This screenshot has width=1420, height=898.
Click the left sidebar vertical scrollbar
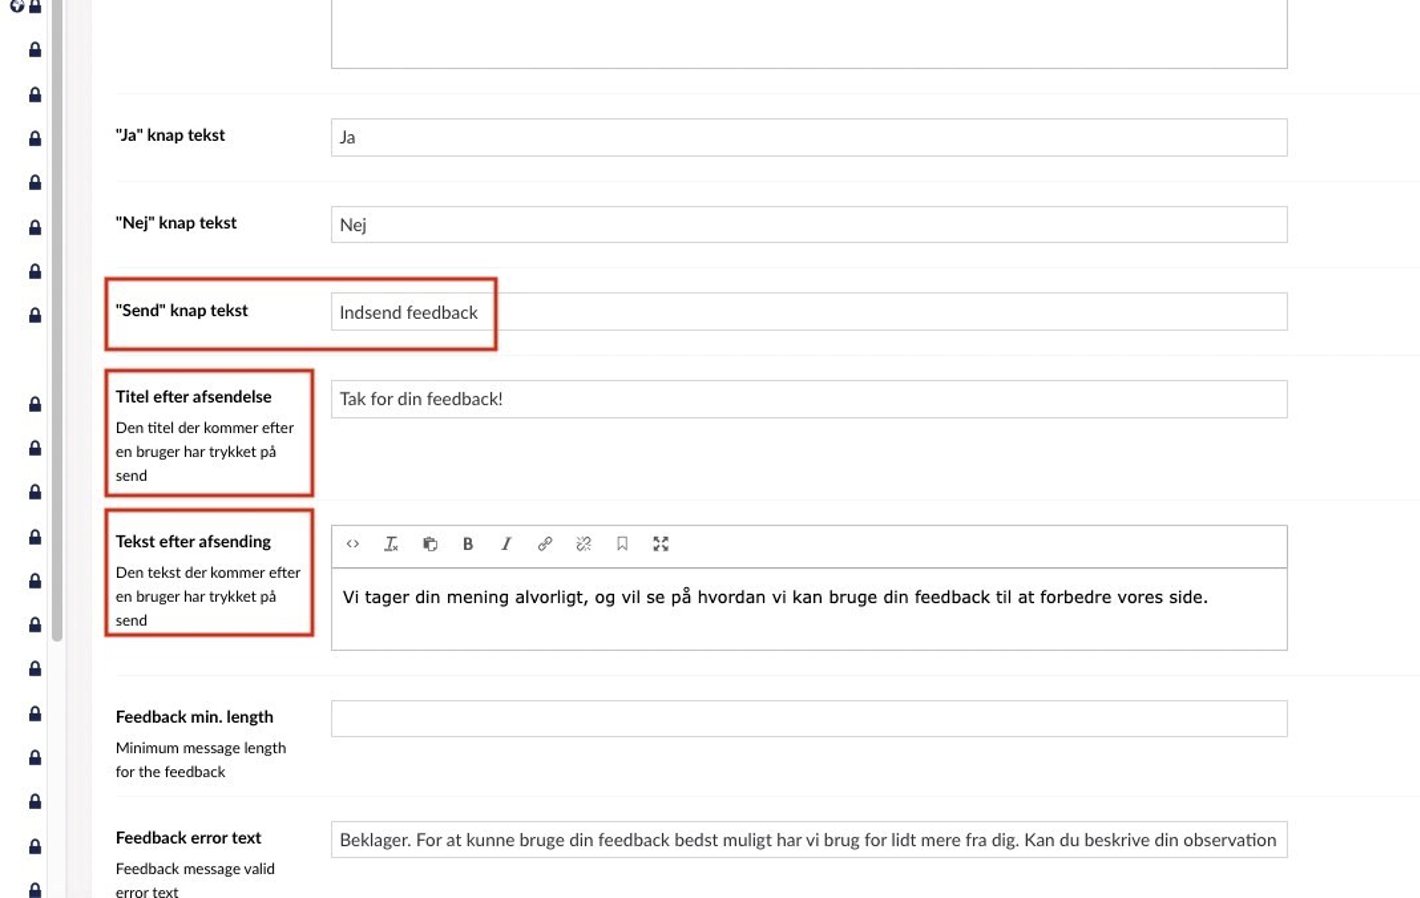[x=57, y=320]
